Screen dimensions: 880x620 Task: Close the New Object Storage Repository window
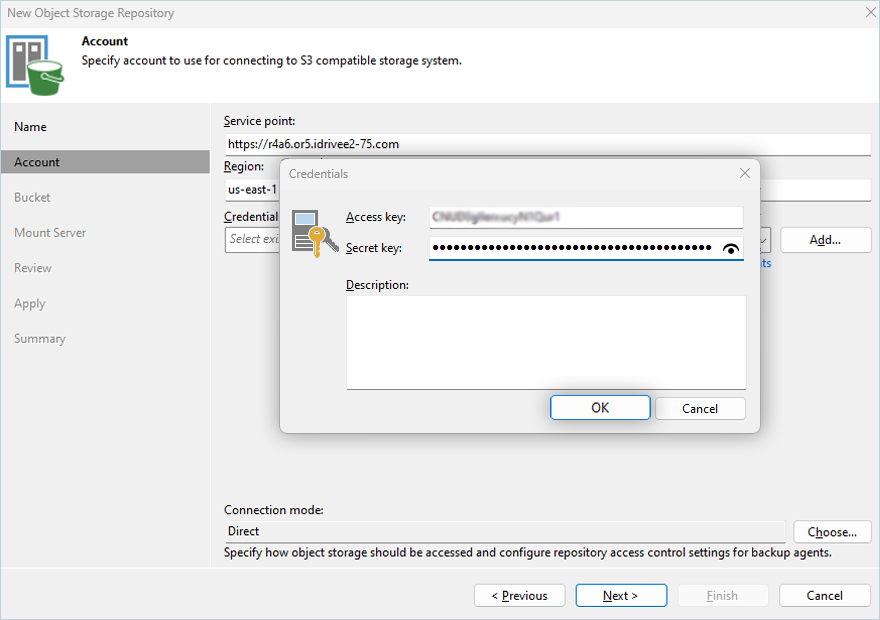click(x=867, y=13)
